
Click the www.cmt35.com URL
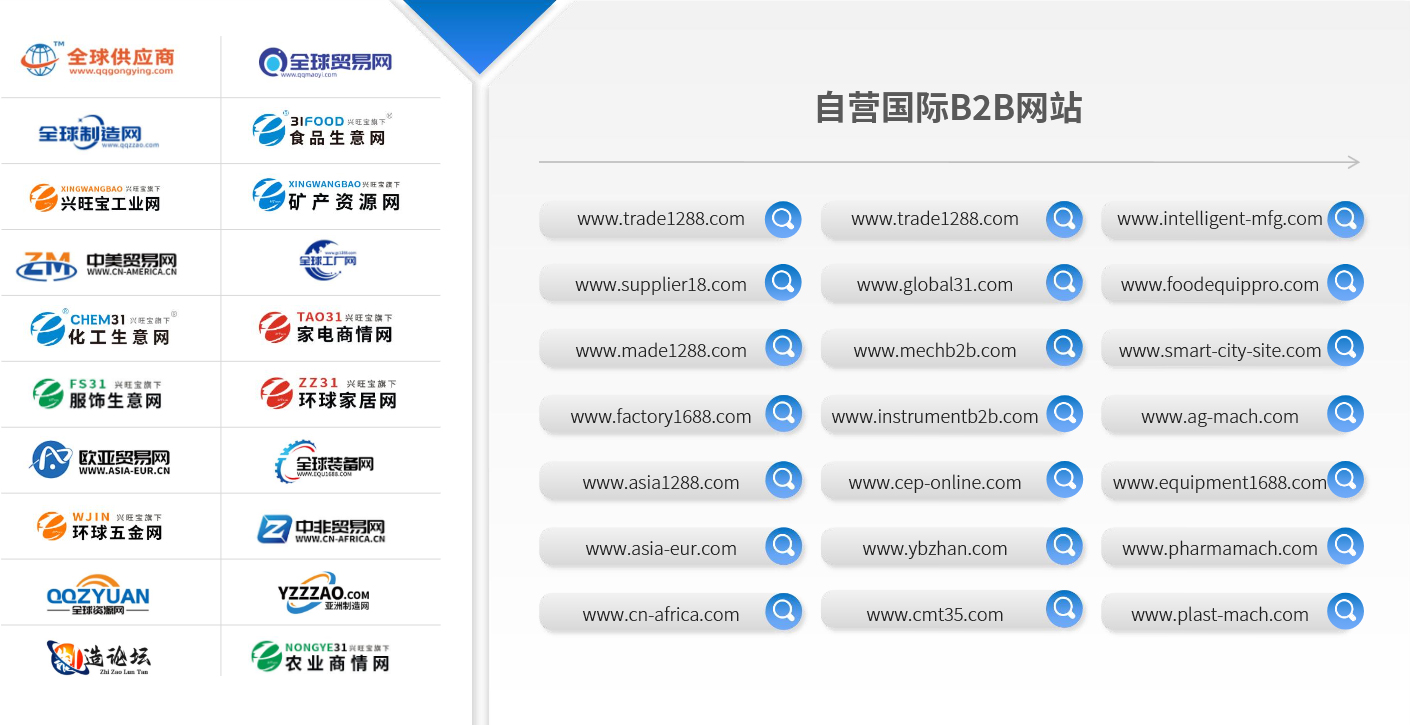point(935,614)
